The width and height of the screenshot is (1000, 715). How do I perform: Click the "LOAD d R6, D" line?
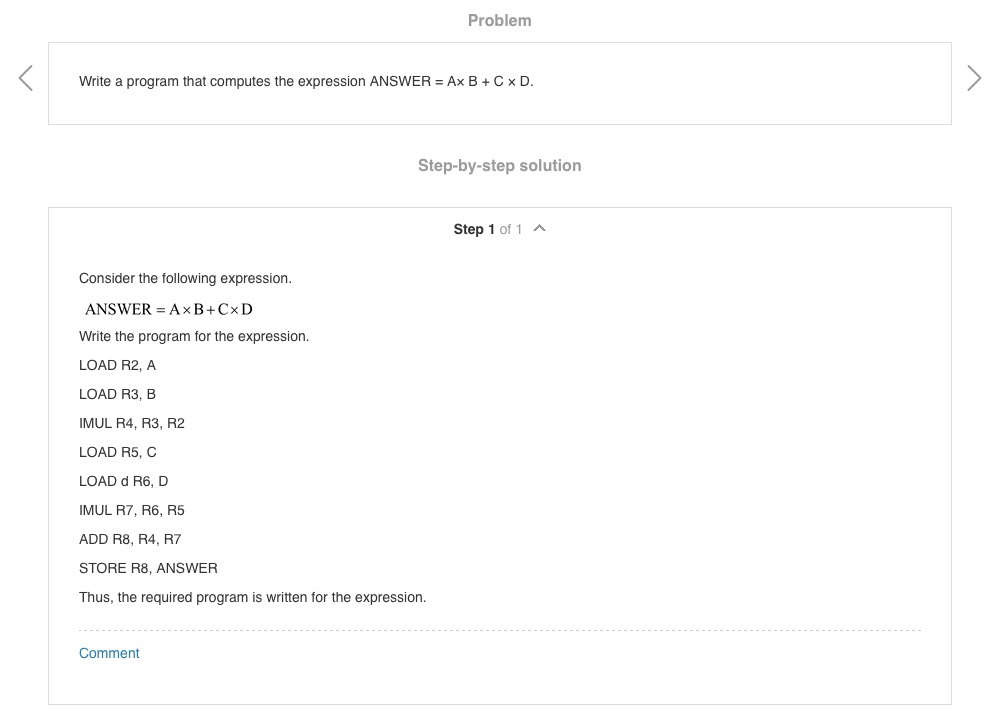(x=123, y=482)
